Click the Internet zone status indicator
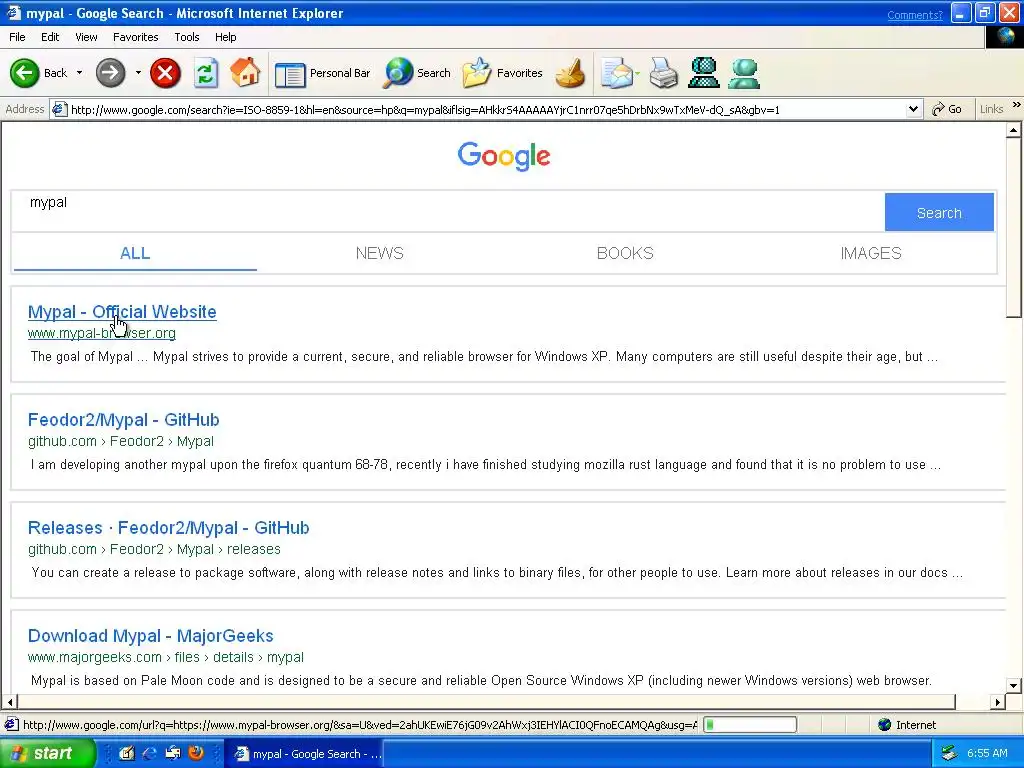This screenshot has width=1024, height=768. click(907, 725)
